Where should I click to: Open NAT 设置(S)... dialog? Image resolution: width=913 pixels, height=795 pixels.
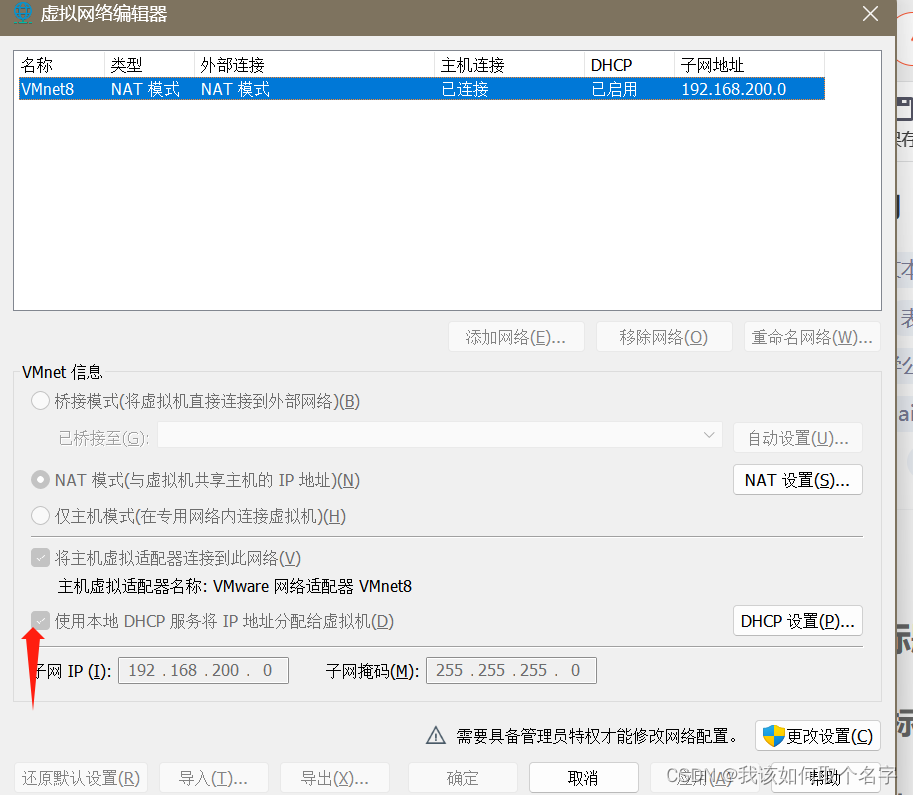798,480
